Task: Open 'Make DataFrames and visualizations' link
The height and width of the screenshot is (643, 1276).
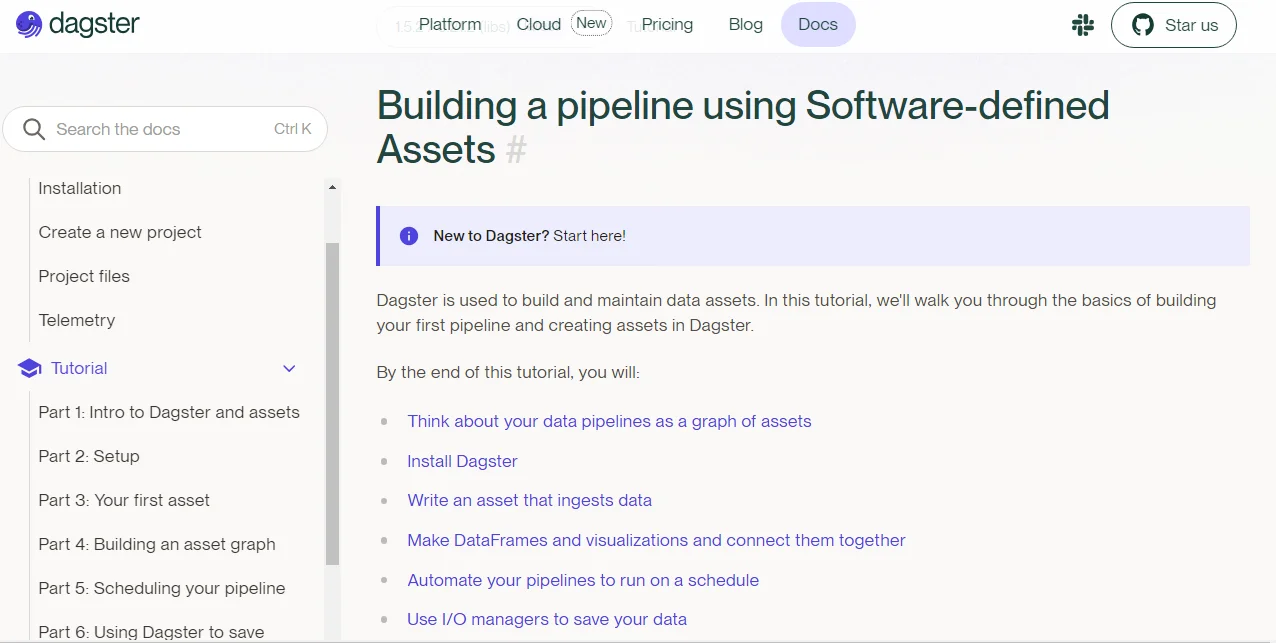Action: pyautogui.click(x=656, y=540)
